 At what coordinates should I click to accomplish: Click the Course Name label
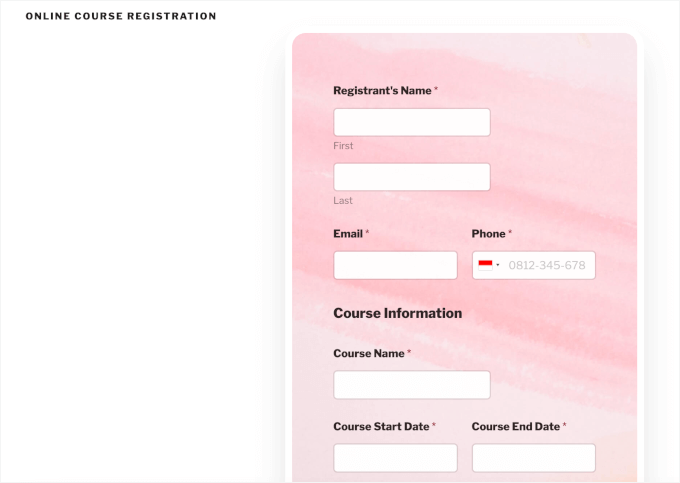click(x=368, y=354)
